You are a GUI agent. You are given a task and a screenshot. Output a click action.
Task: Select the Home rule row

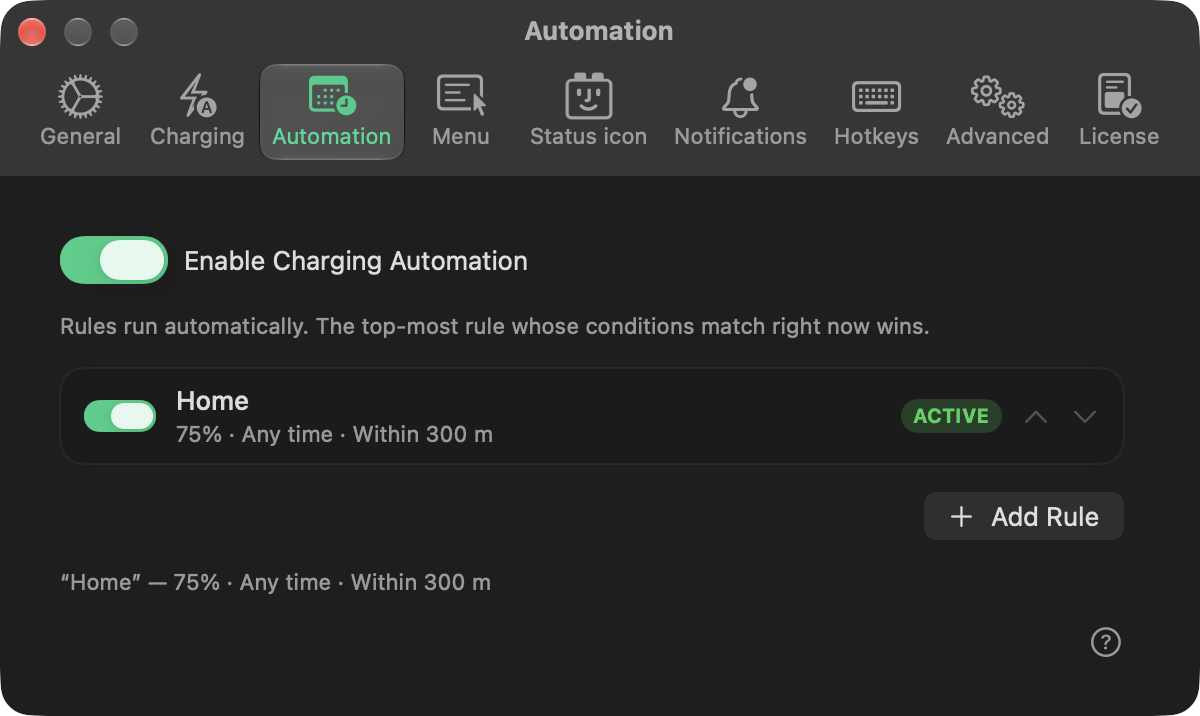point(592,416)
